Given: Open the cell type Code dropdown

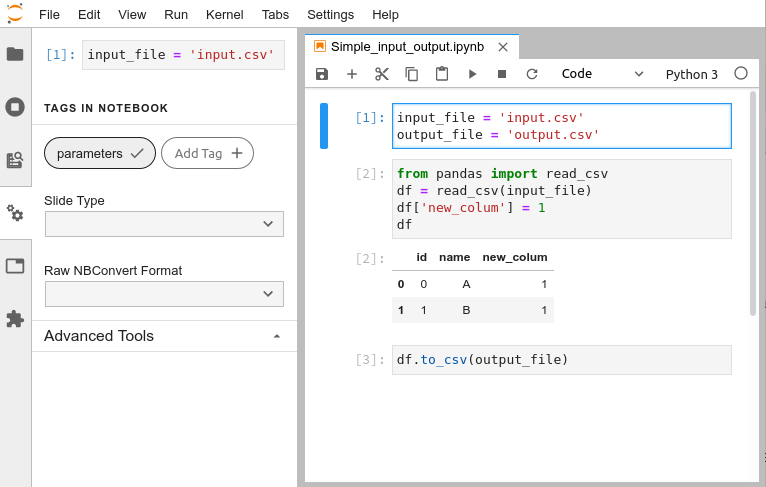Looking at the screenshot, I should [x=602, y=74].
